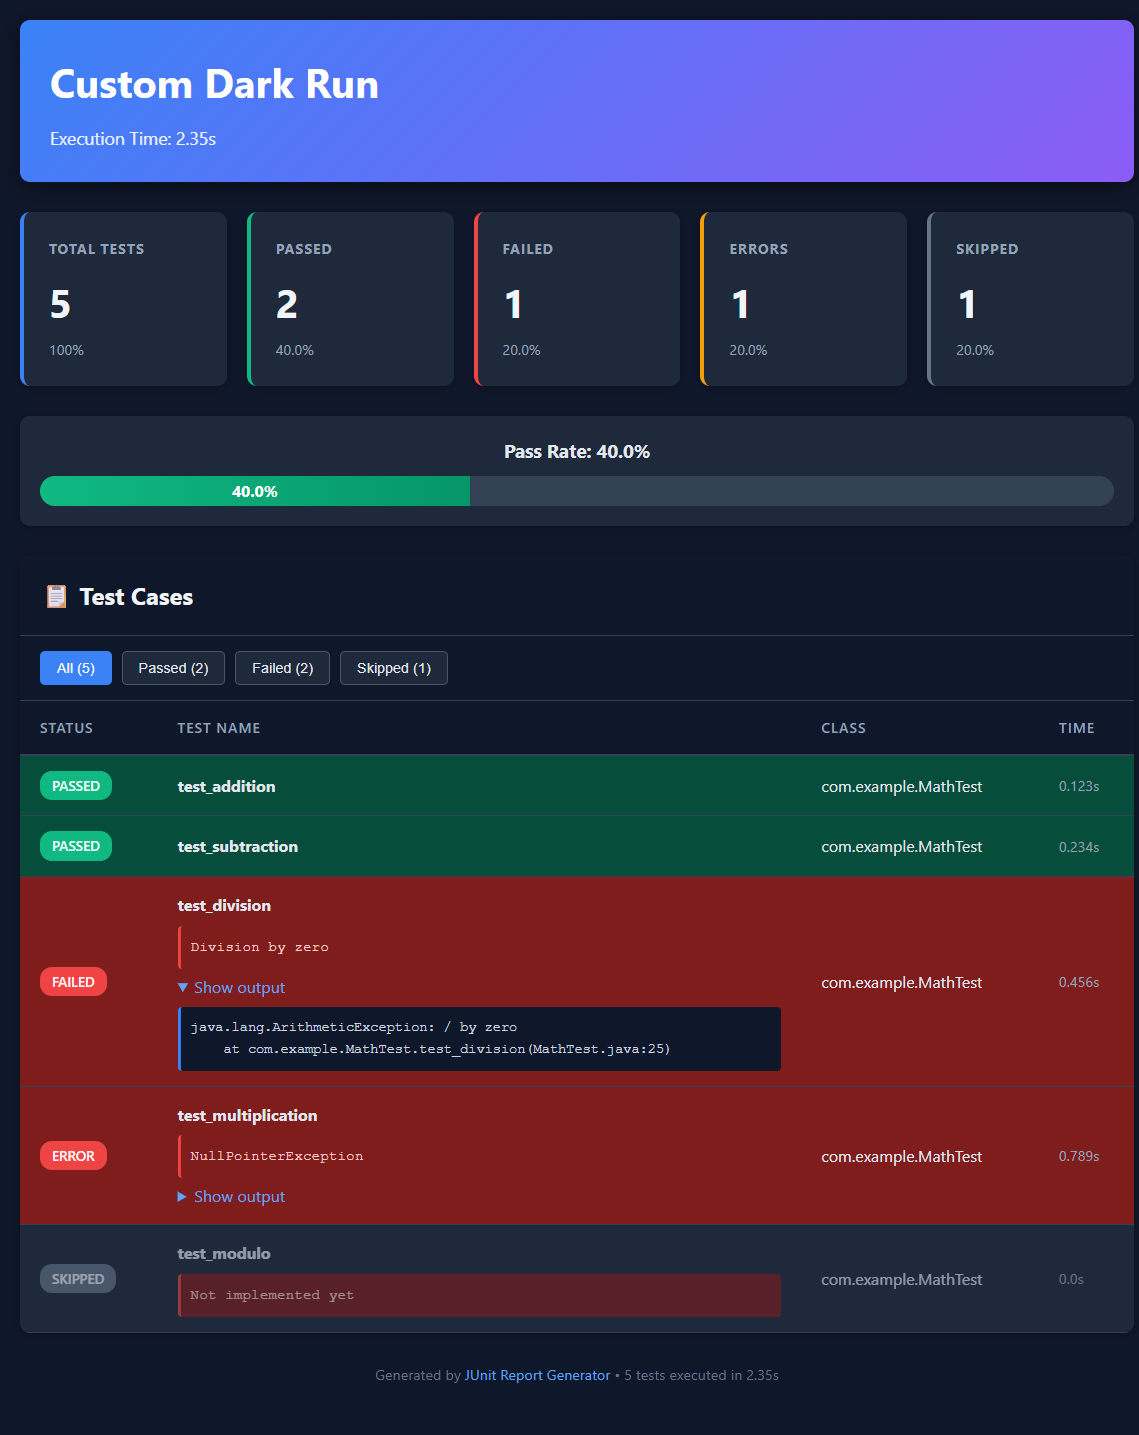Click the ERROR badge for test_multiplication

tap(73, 1156)
